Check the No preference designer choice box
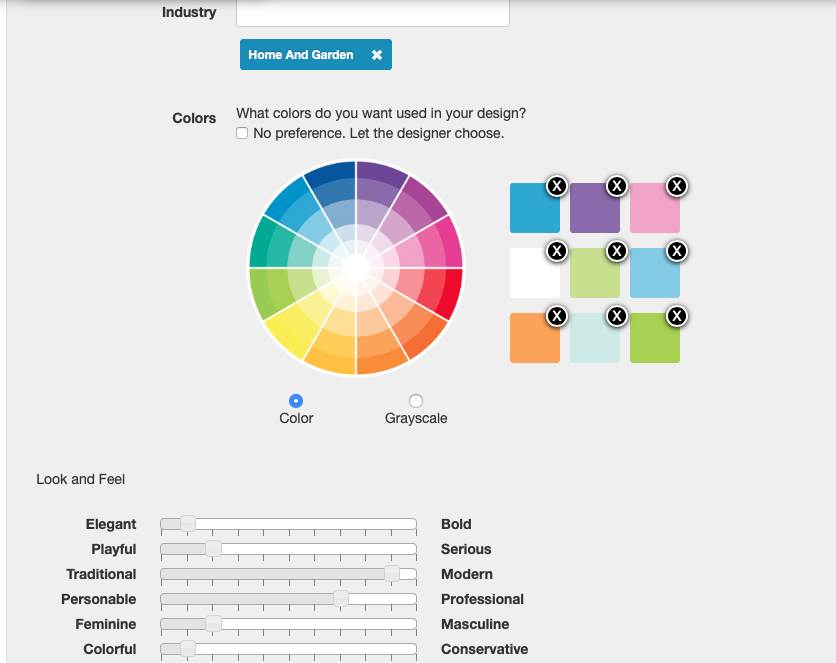836x663 pixels. pyautogui.click(x=242, y=133)
